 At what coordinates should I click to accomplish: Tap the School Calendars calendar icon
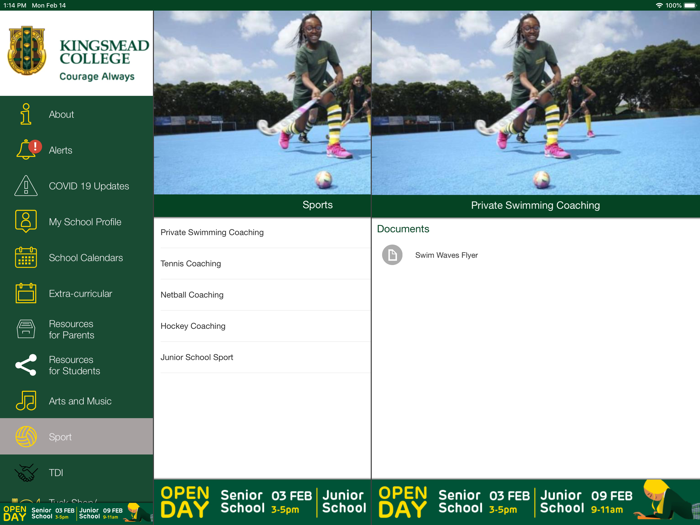pos(26,258)
